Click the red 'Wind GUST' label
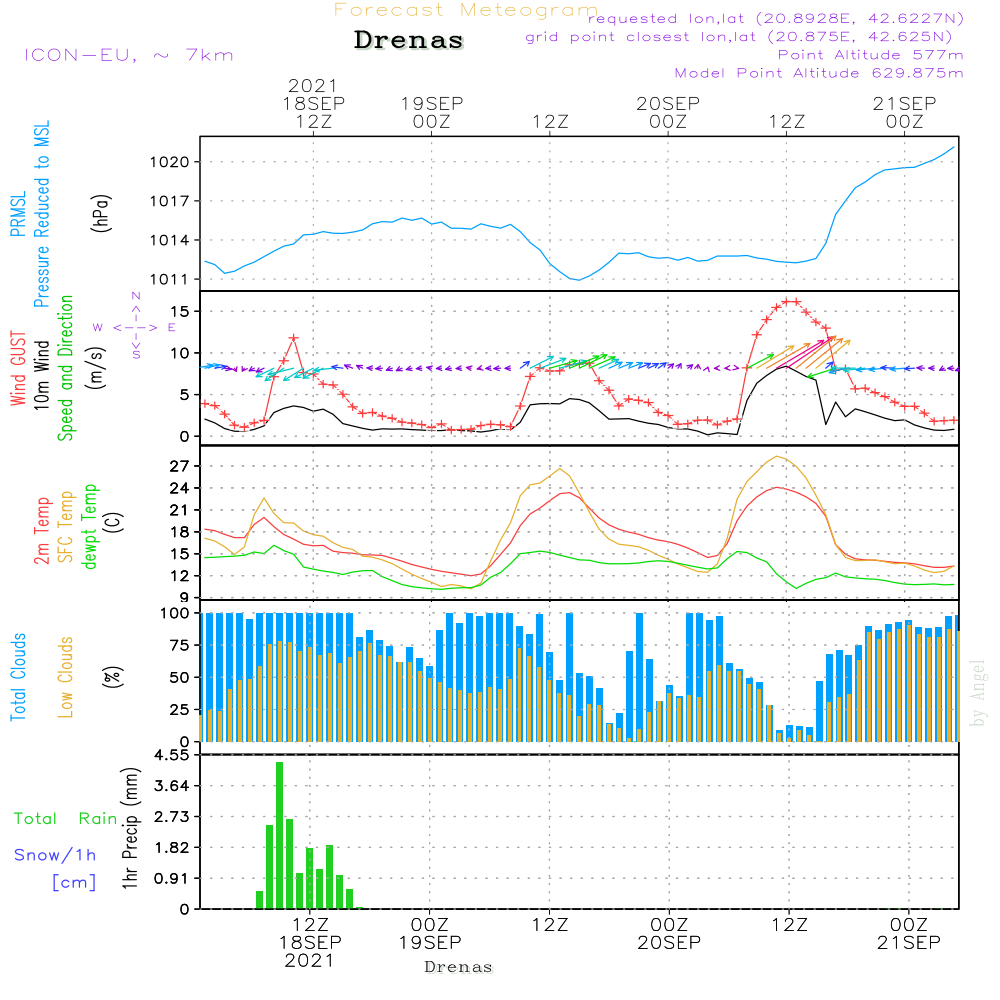 [x=18, y=369]
